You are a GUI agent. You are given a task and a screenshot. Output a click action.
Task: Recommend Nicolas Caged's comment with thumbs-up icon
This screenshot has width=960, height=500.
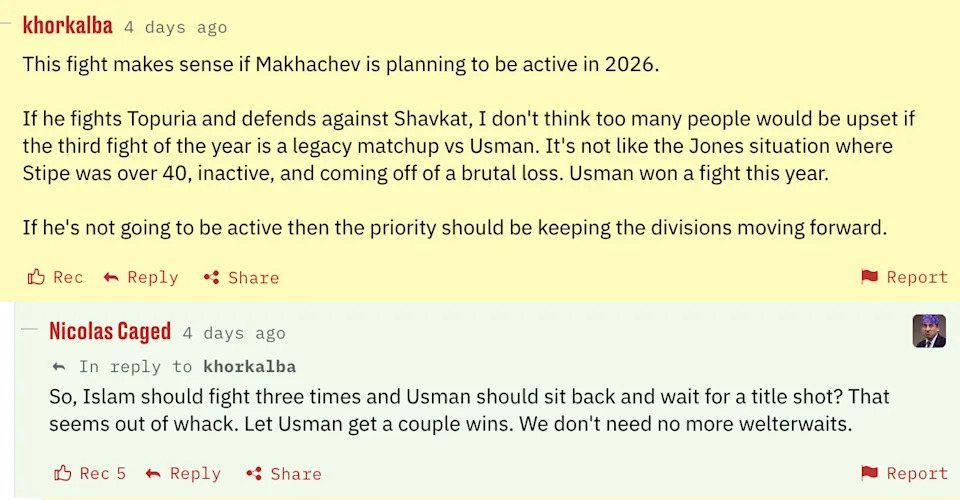63,473
